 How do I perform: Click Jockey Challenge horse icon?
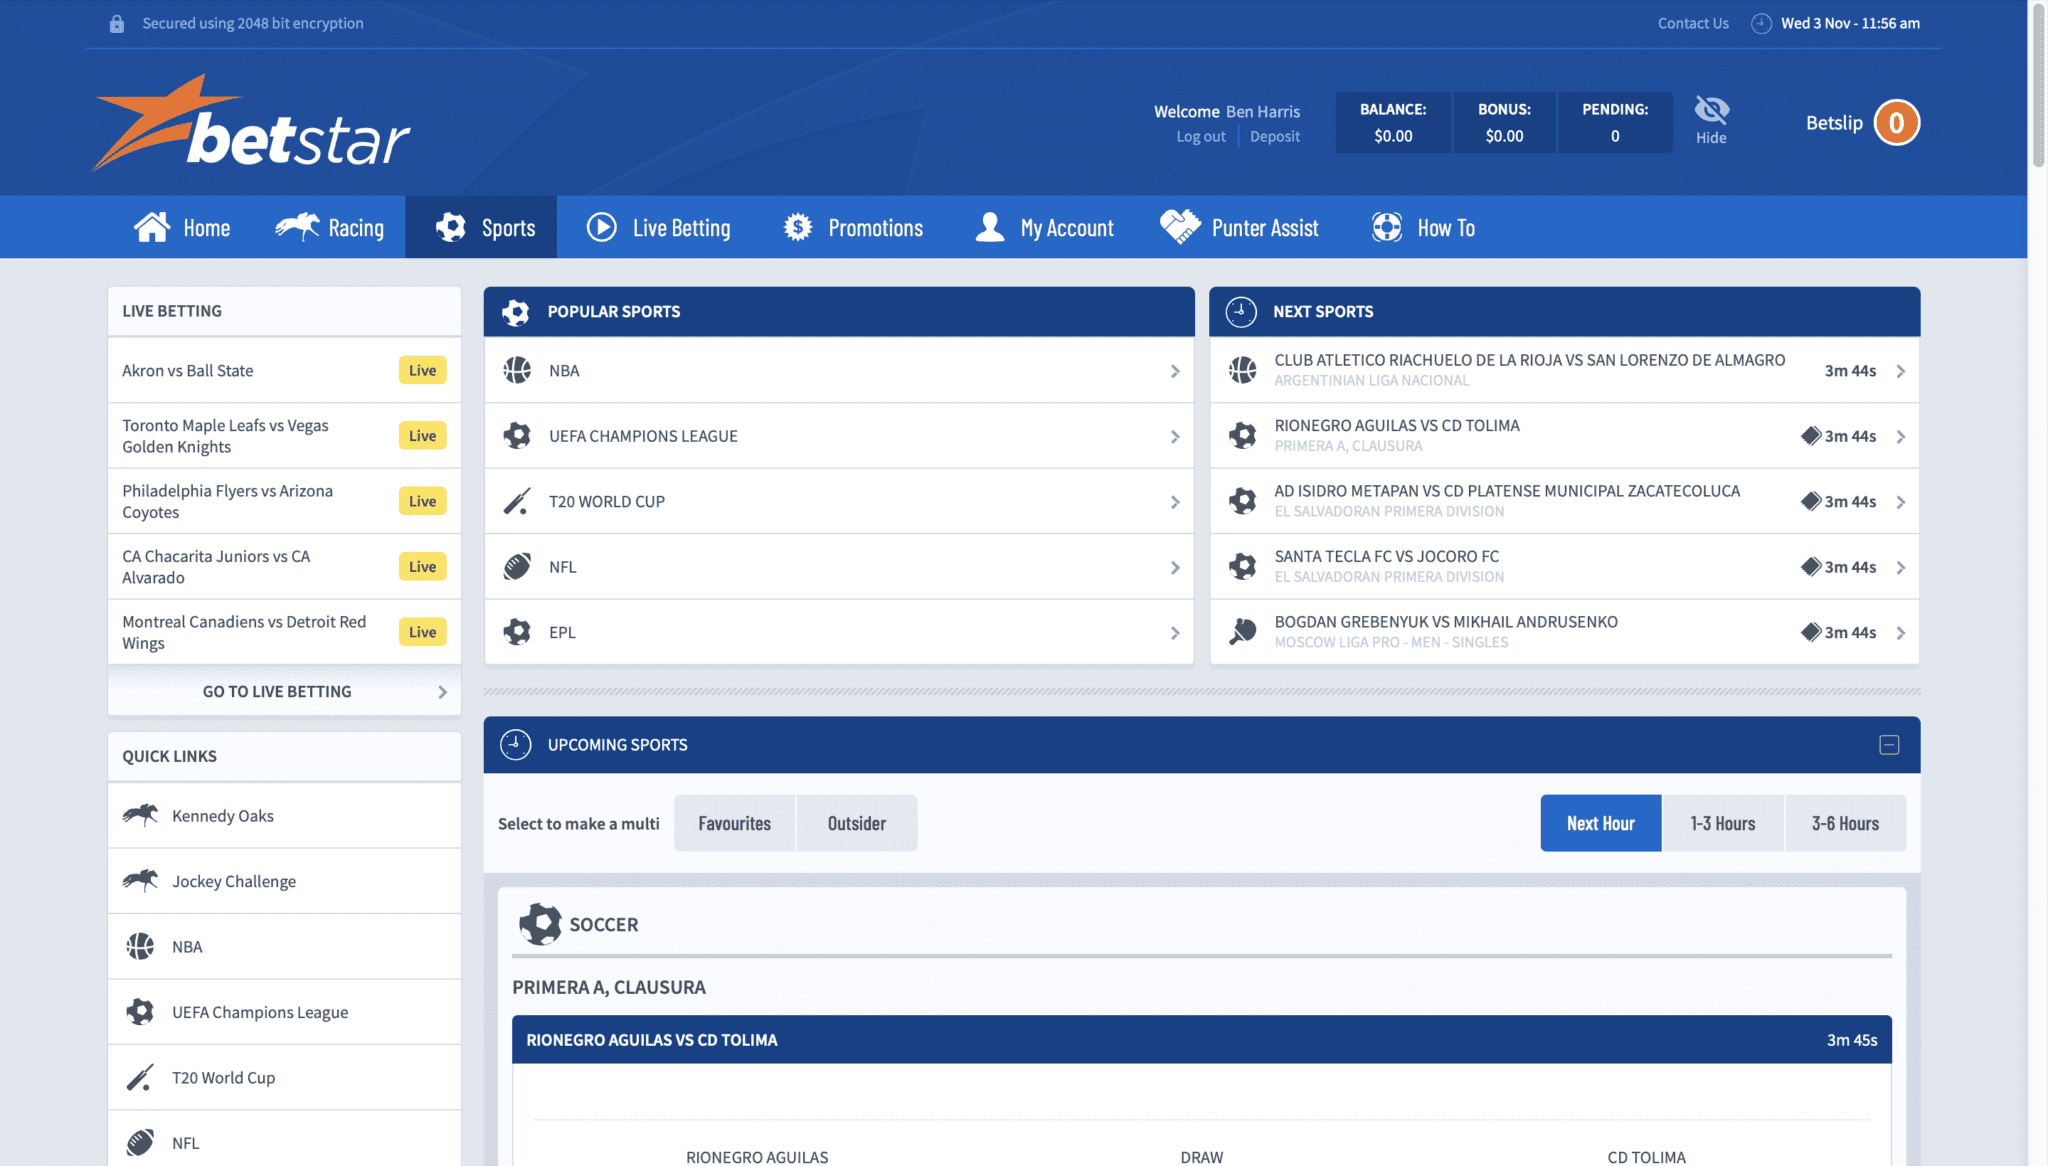coord(140,881)
